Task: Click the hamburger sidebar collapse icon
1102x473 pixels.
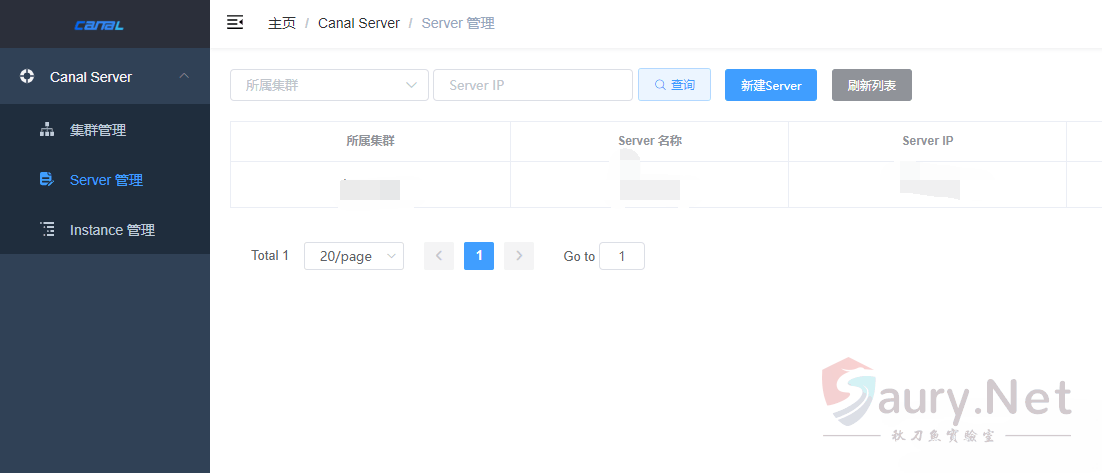Action: [235, 23]
